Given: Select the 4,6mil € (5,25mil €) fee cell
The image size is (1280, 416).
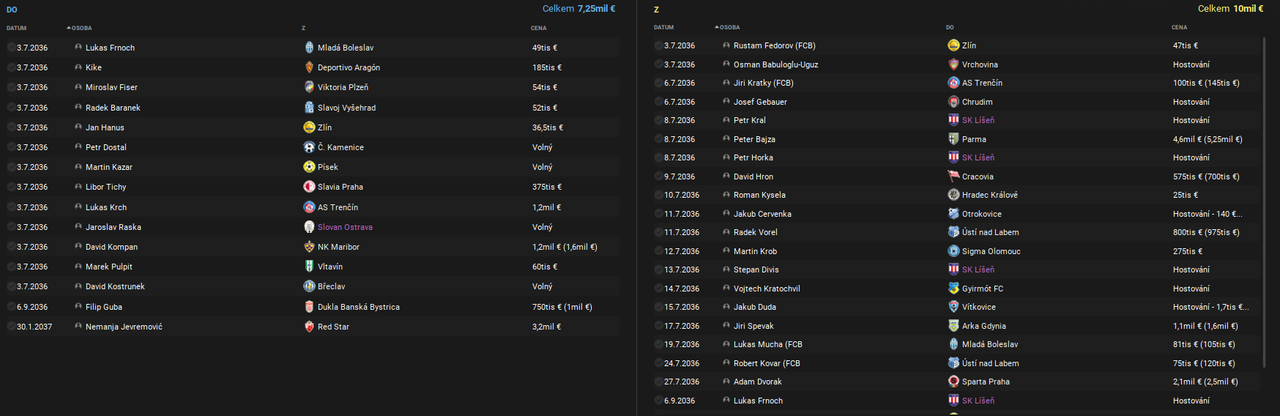Looking at the screenshot, I should [1206, 139].
